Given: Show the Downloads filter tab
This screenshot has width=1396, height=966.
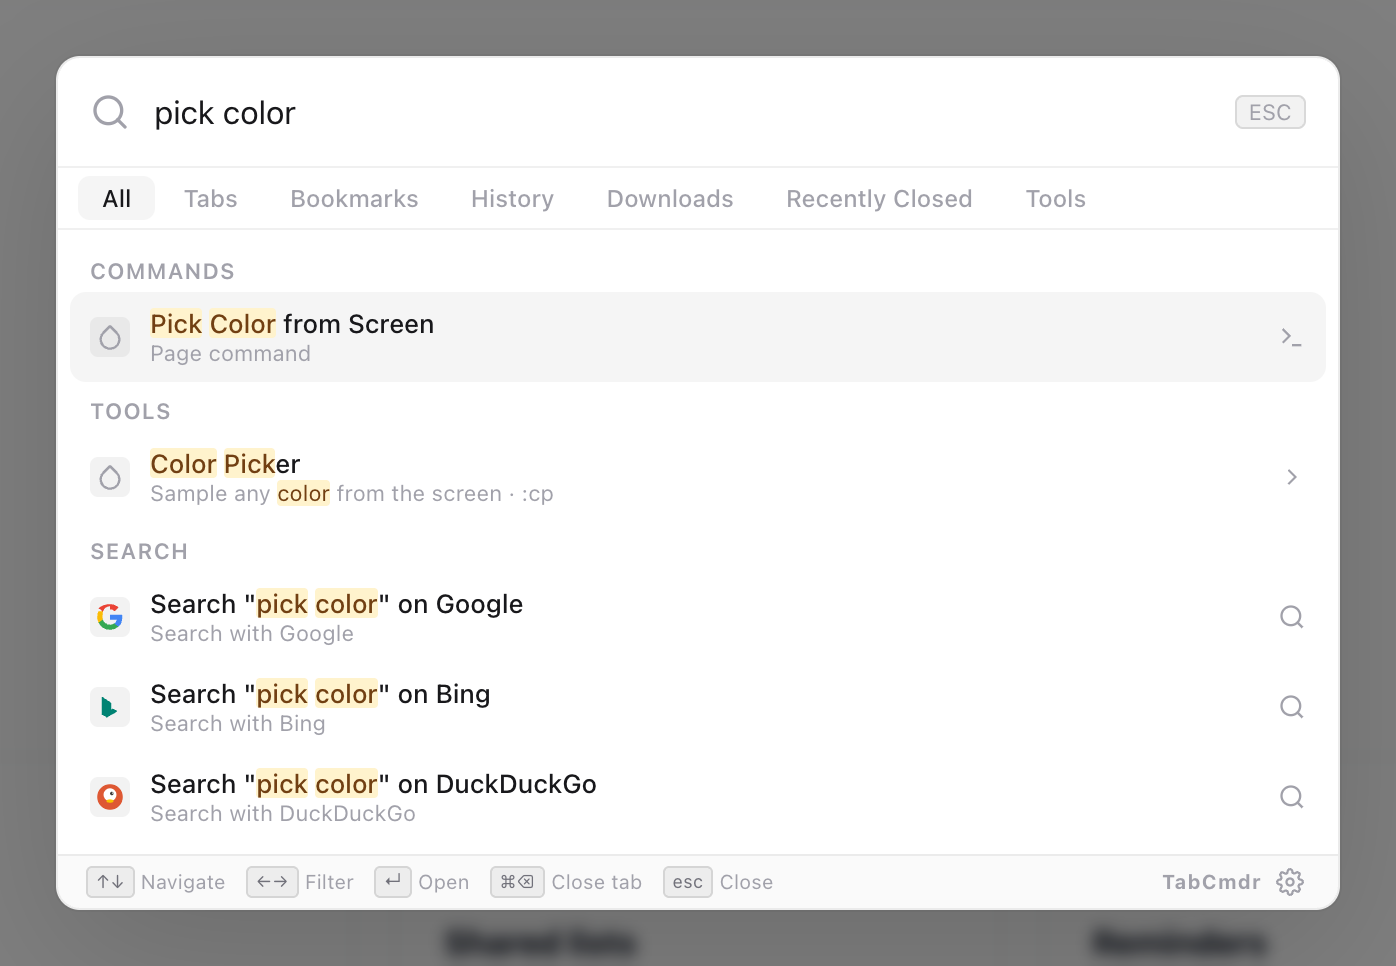Looking at the screenshot, I should coord(670,199).
